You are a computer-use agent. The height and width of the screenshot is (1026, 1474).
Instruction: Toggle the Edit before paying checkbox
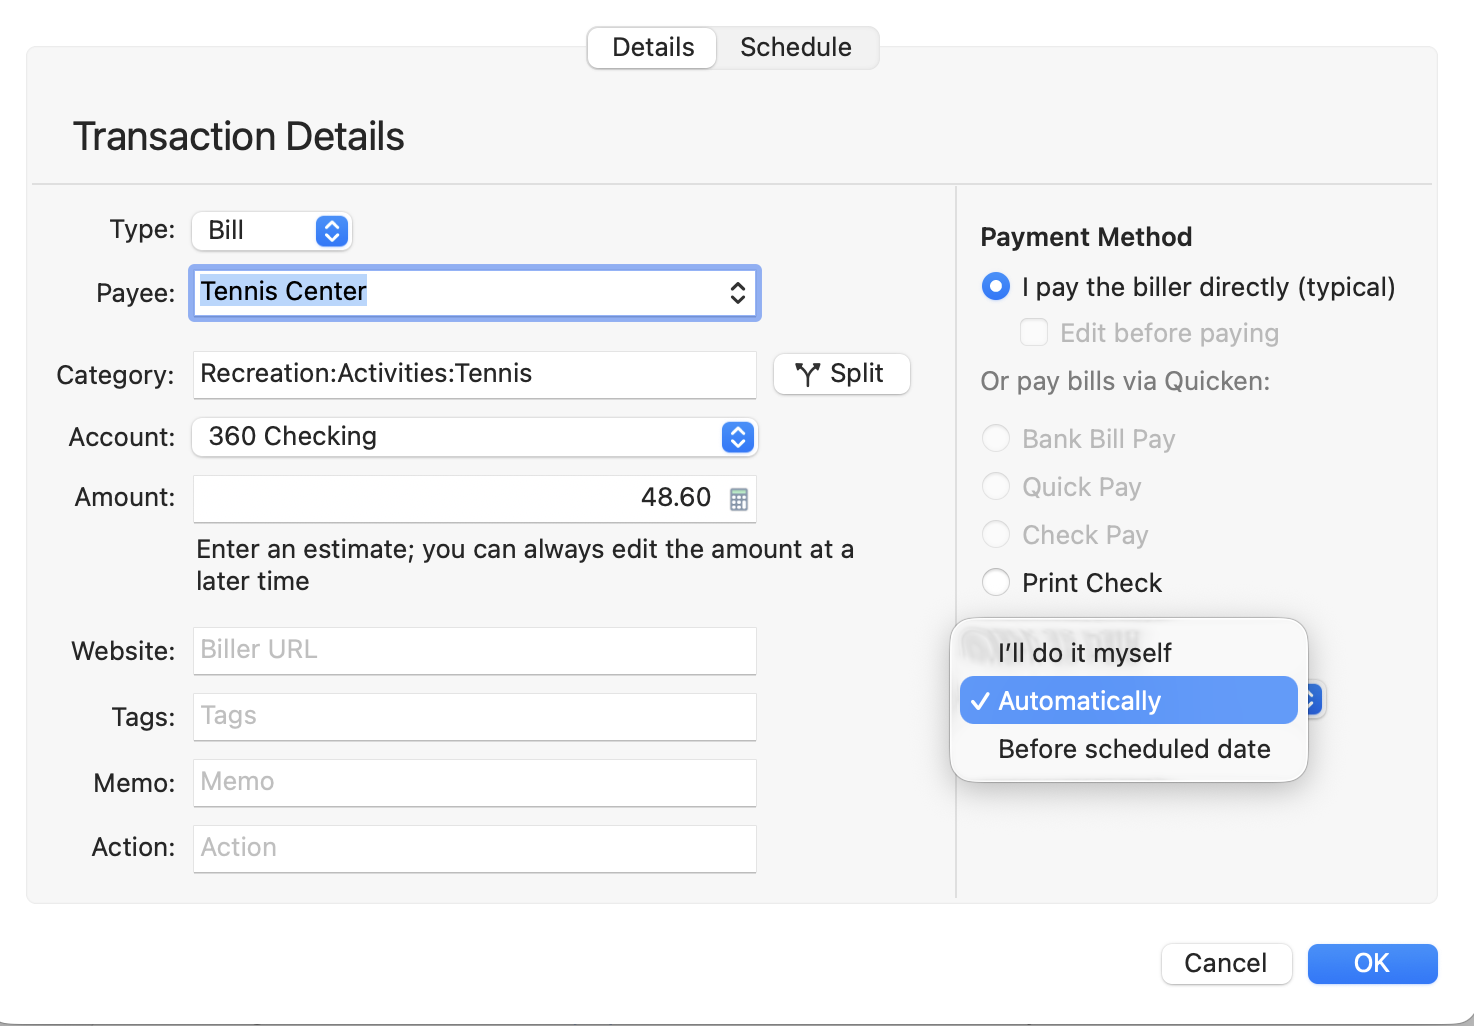[1034, 332]
